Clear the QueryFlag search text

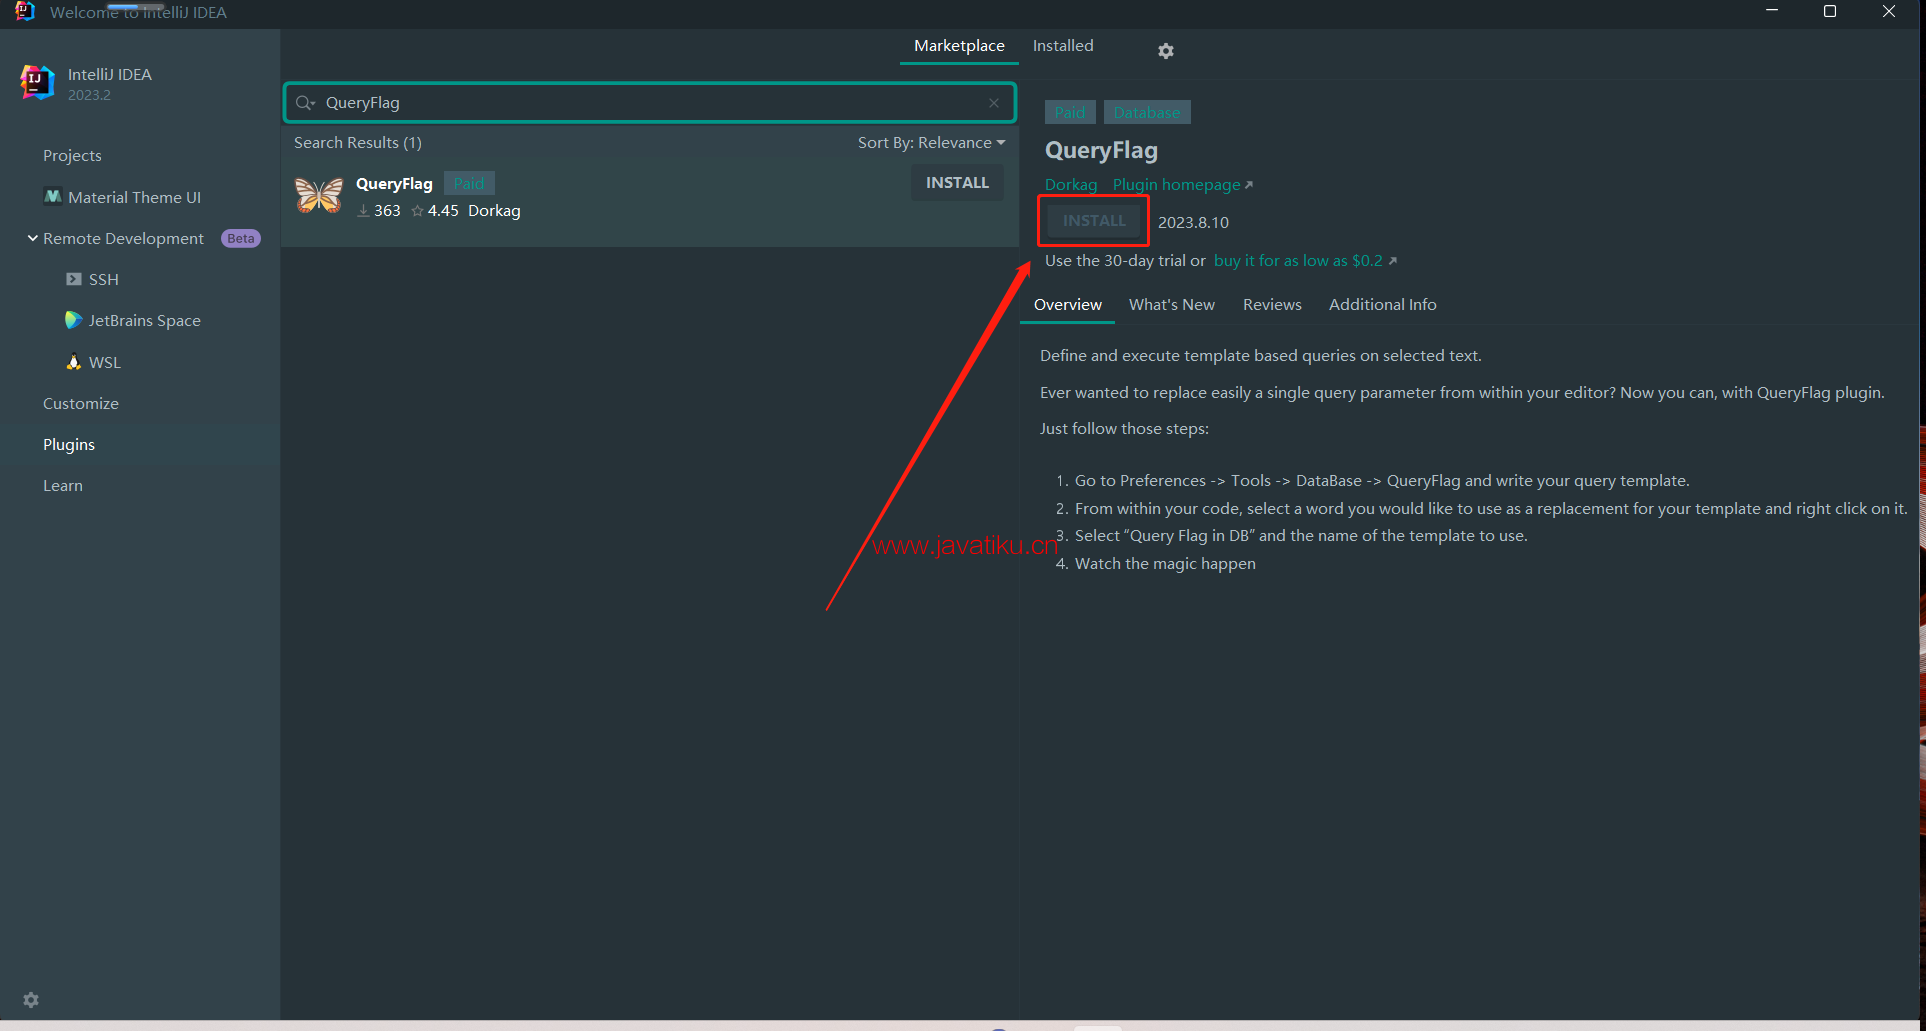point(993,103)
